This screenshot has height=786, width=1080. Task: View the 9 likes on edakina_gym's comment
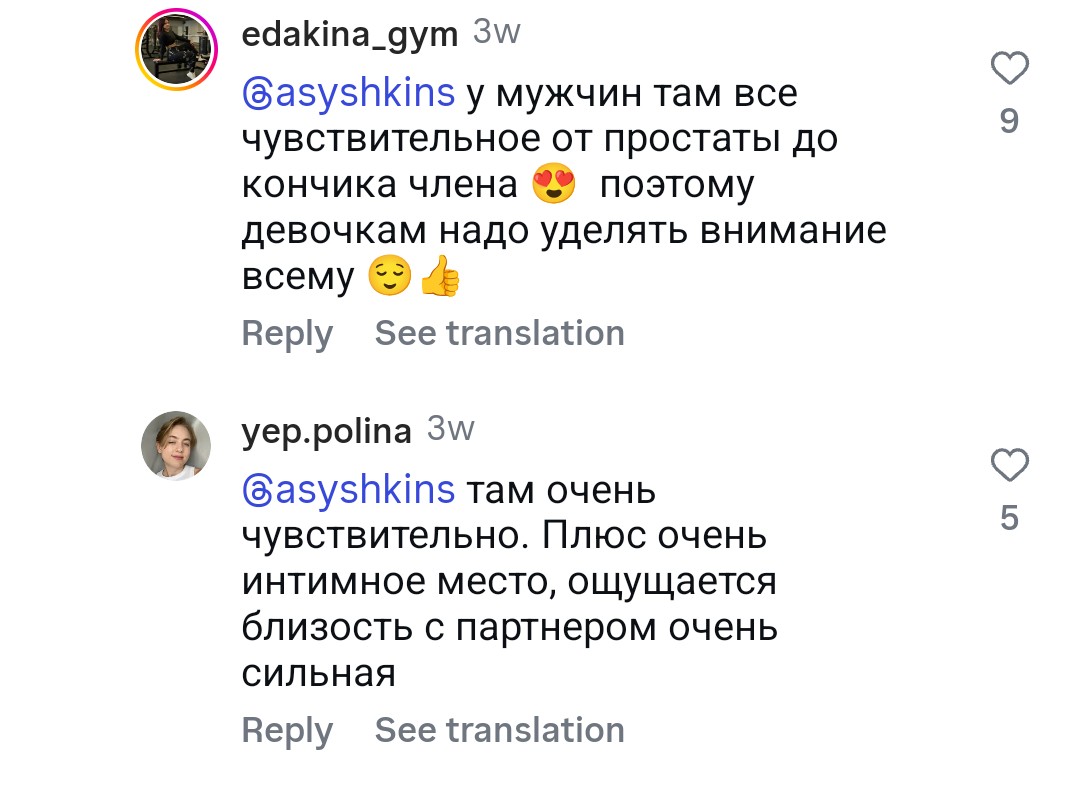point(1009,121)
